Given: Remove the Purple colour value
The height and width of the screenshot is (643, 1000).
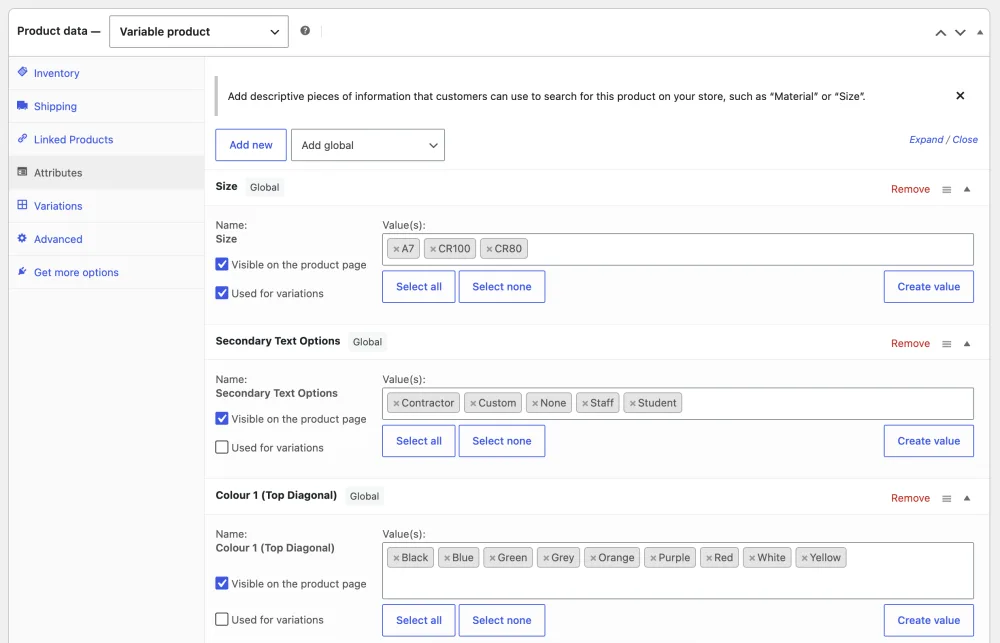Looking at the screenshot, I should click(x=653, y=558).
